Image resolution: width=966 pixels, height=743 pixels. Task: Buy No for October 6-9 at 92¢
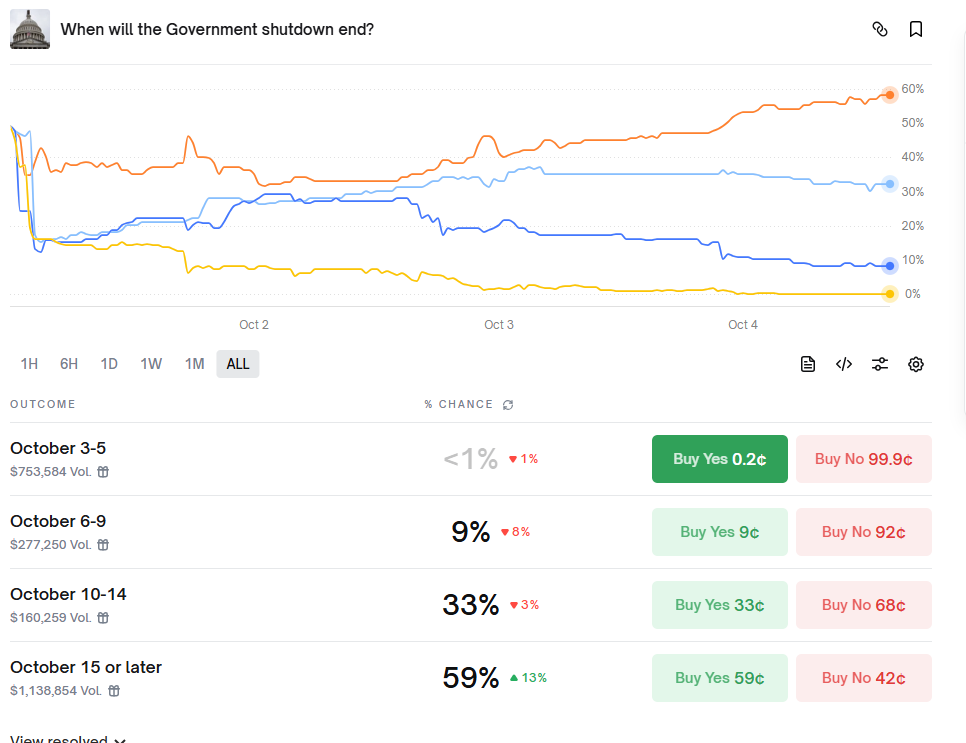[x=864, y=532]
